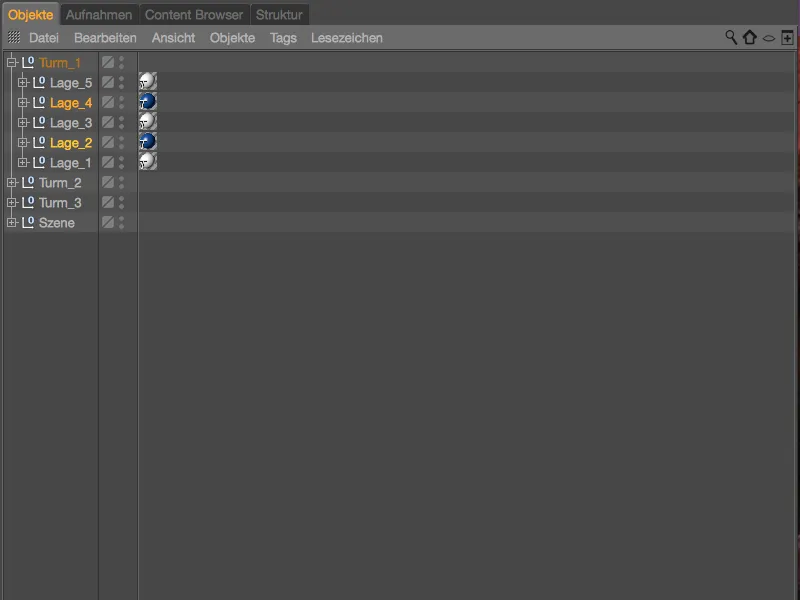The width and height of the screenshot is (800, 600).
Task: Switch to the Struktur tab
Action: pyautogui.click(x=279, y=15)
